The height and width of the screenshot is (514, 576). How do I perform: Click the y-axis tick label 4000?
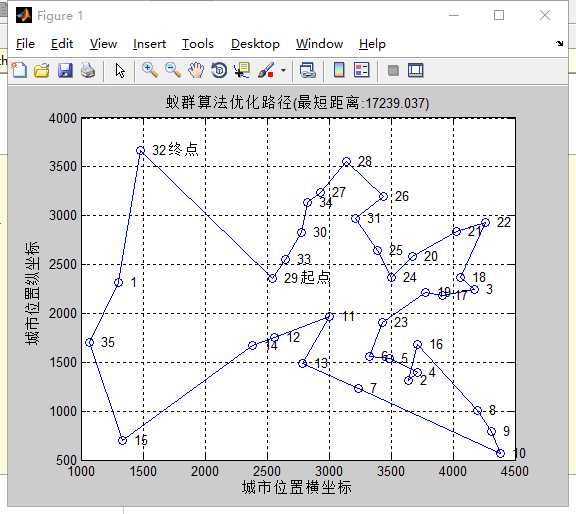click(63, 118)
